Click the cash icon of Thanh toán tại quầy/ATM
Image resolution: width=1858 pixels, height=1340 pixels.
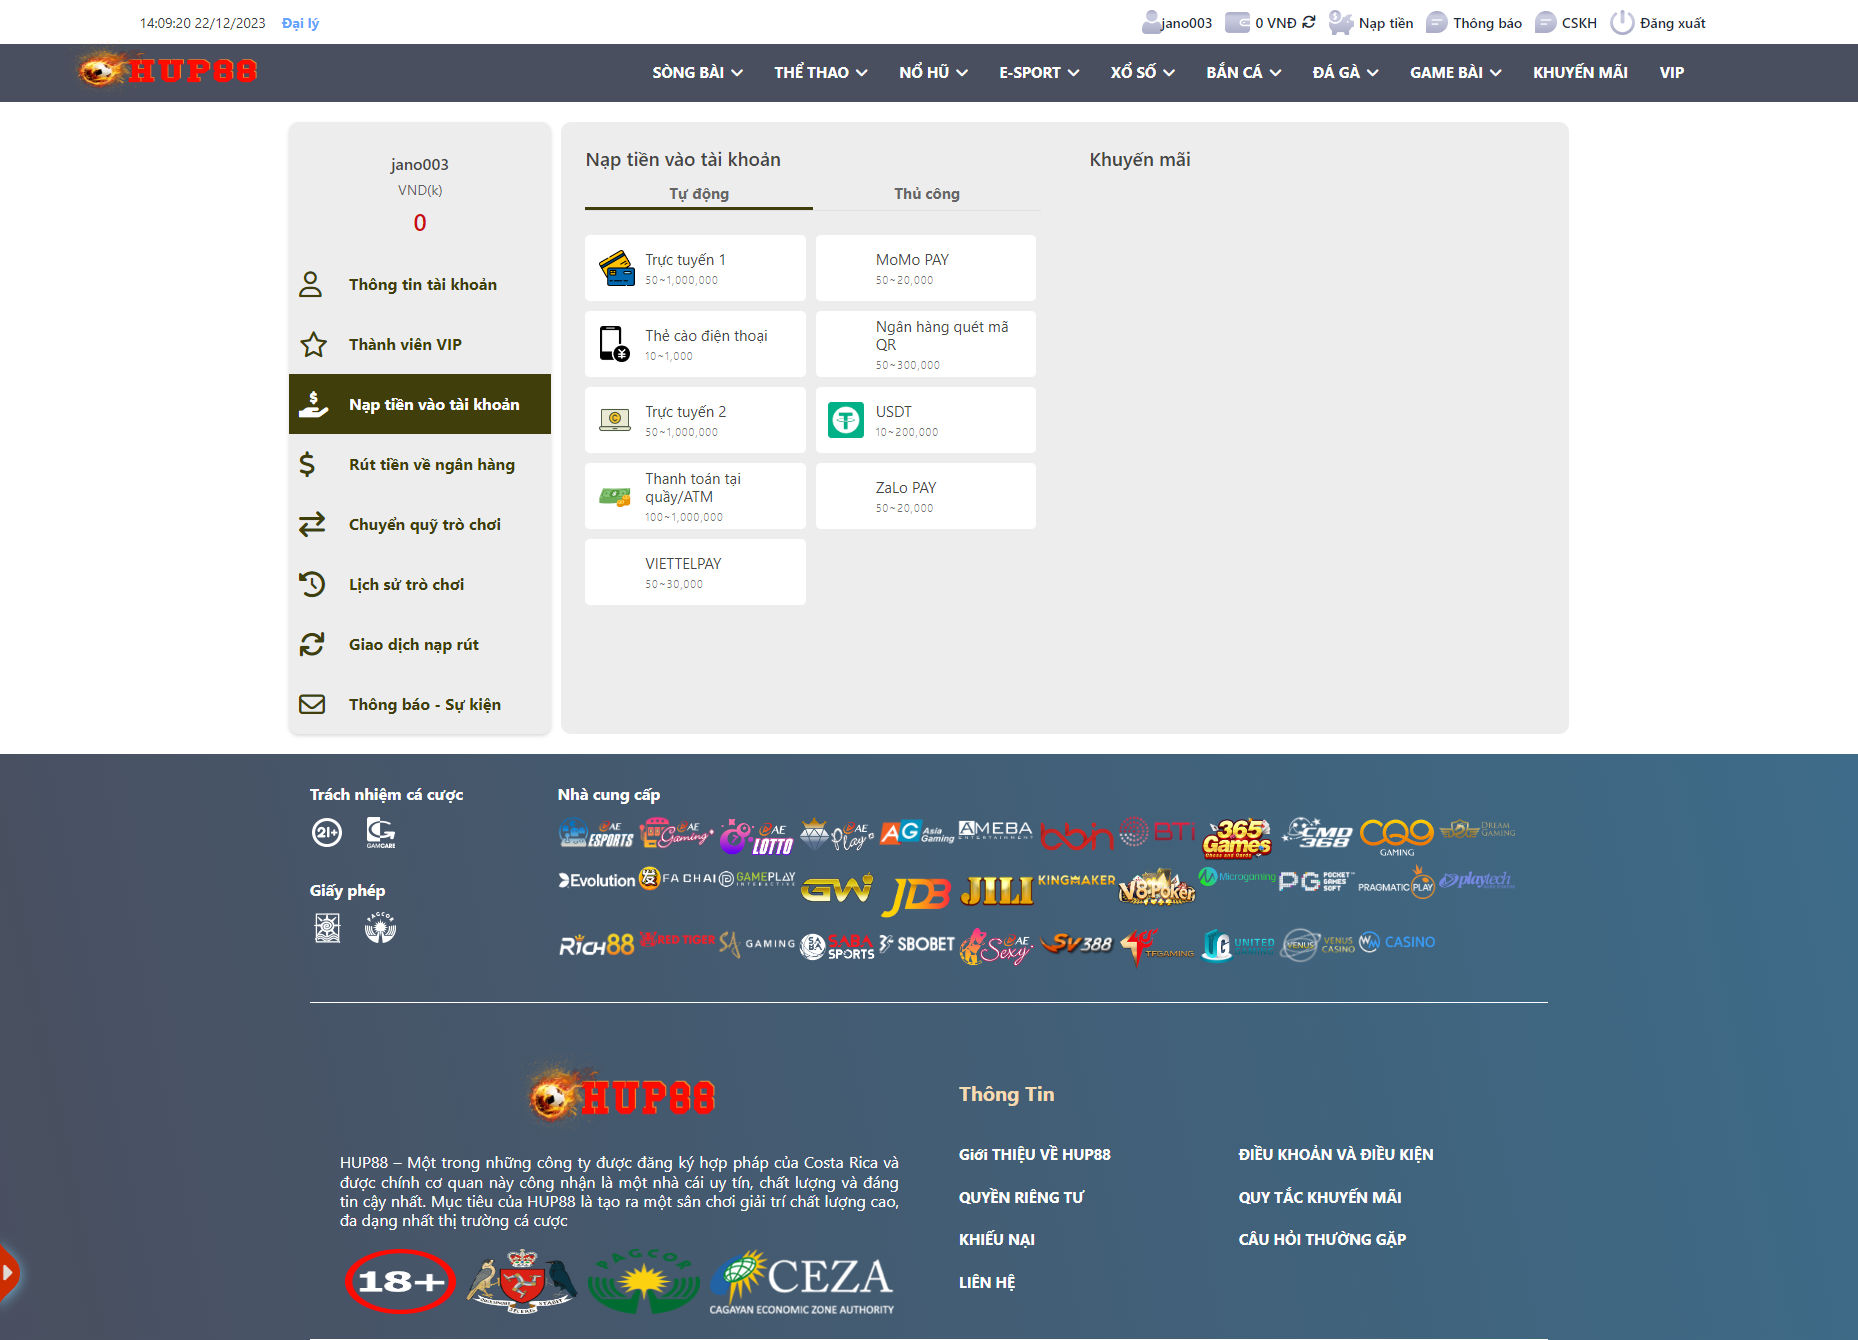pos(615,496)
